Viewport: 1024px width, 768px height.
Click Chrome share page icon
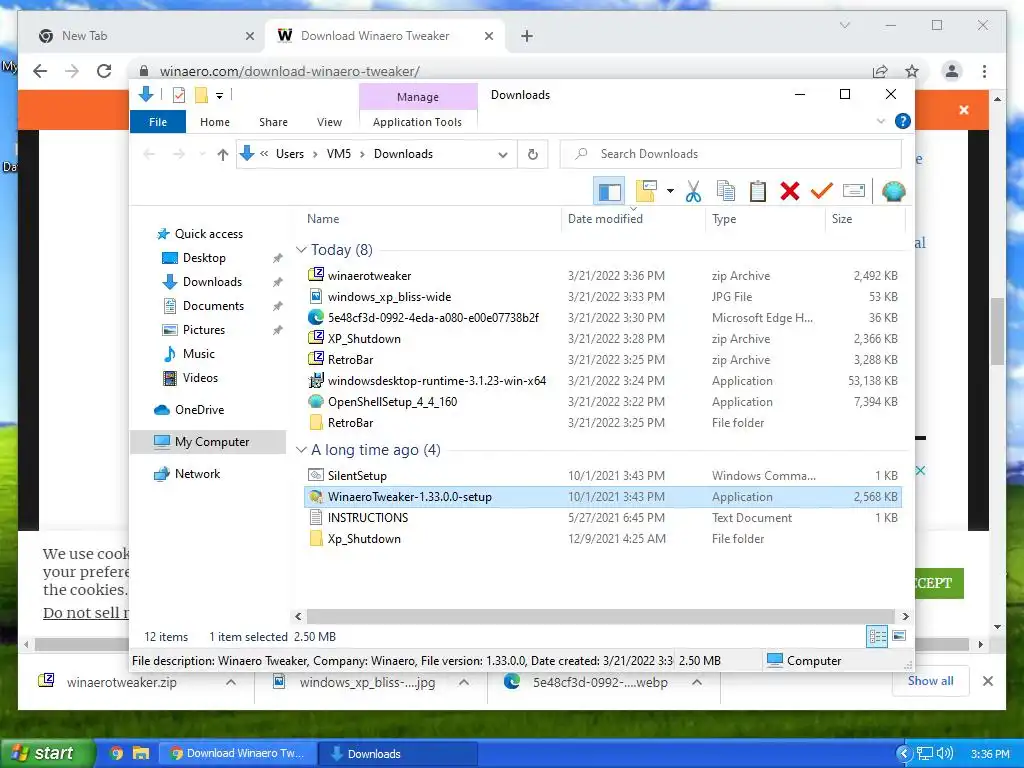[880, 71]
